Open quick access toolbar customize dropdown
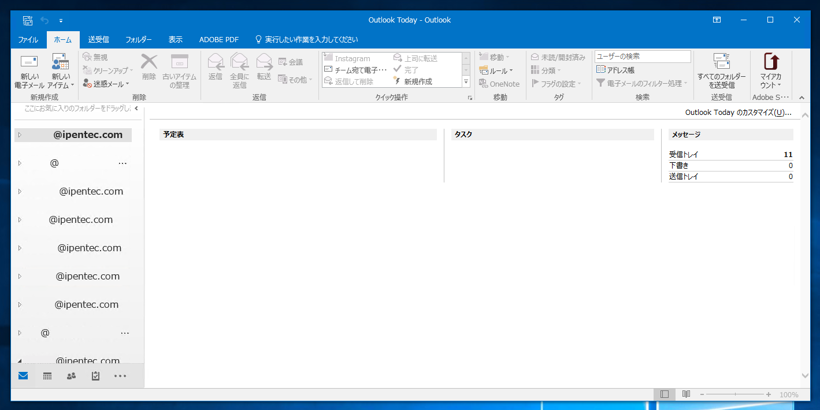 click(x=61, y=20)
